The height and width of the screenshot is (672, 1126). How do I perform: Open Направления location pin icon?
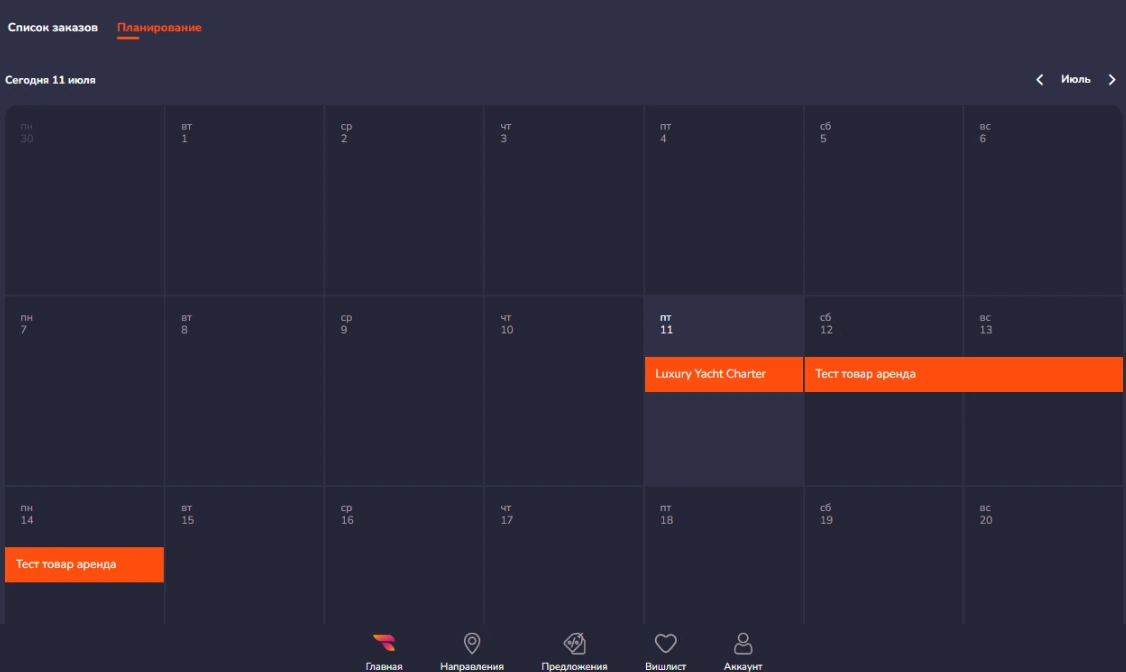[472, 644]
